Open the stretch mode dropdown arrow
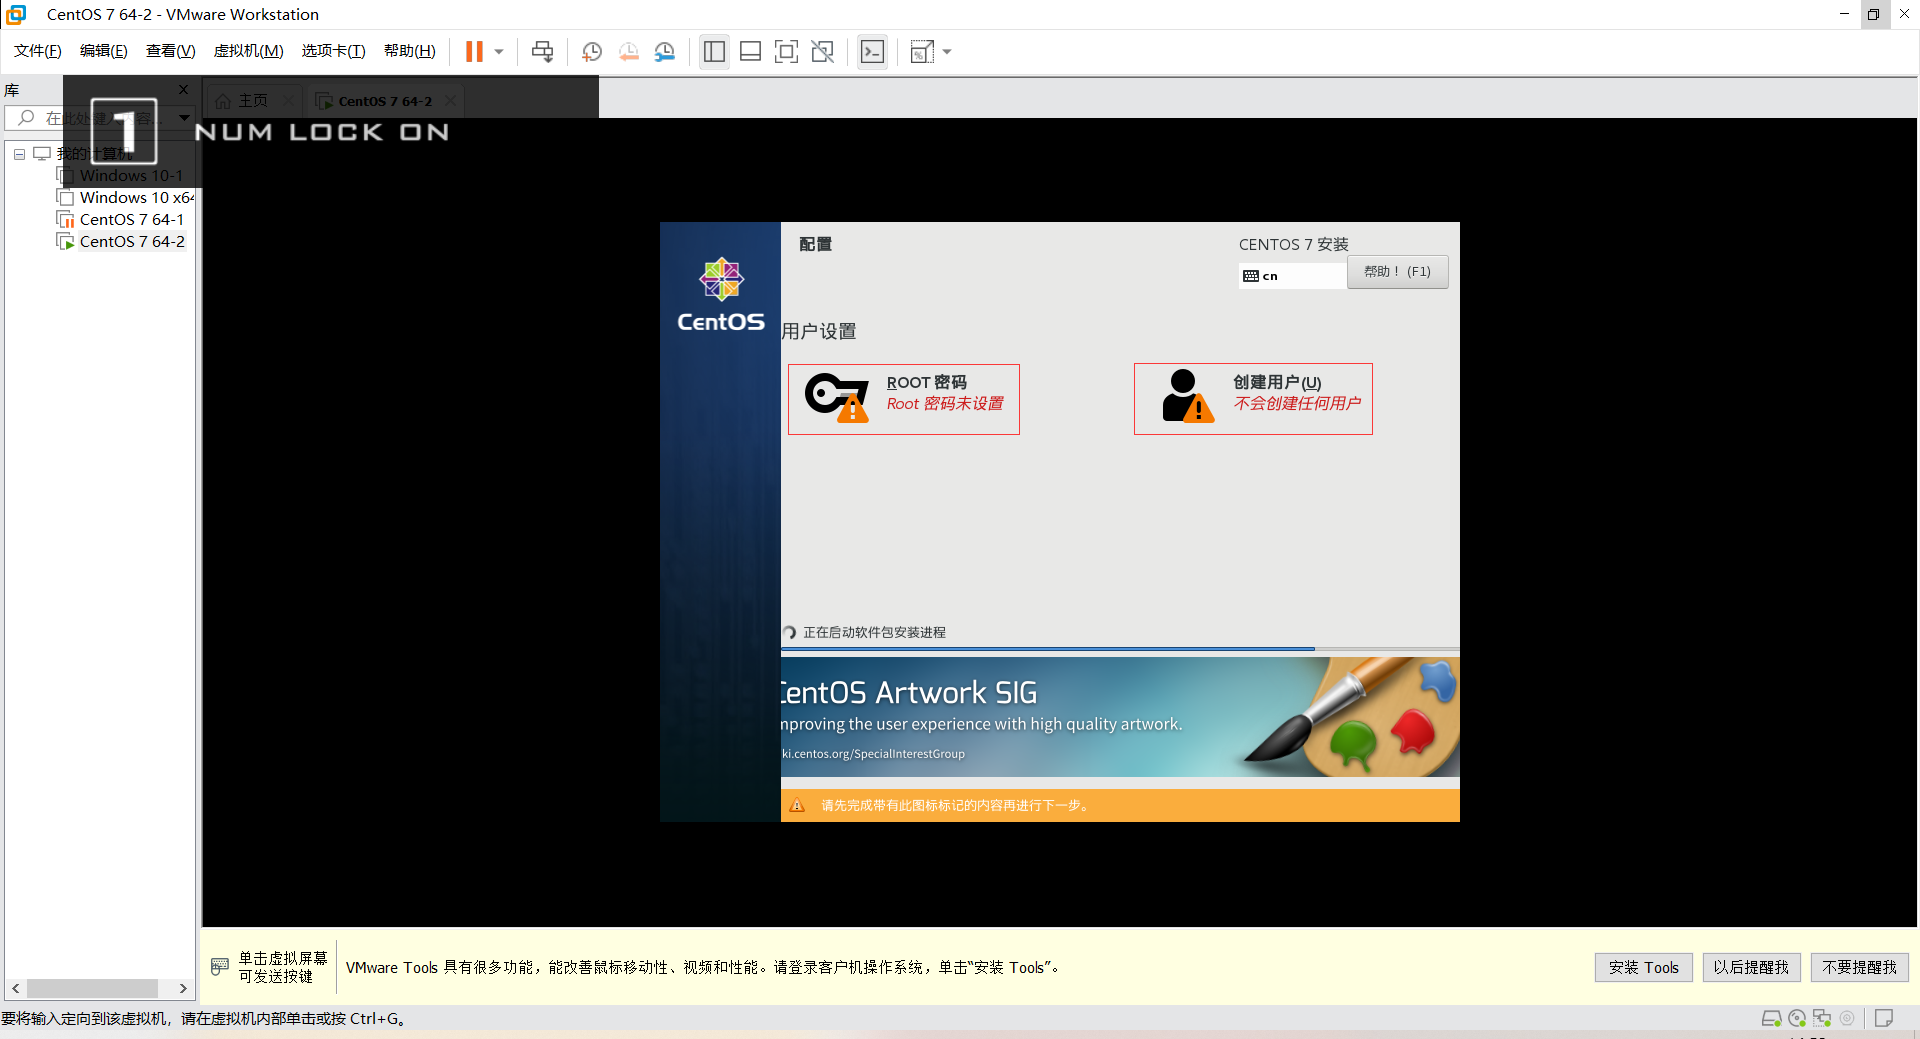The height and width of the screenshot is (1039, 1920). 947,52
